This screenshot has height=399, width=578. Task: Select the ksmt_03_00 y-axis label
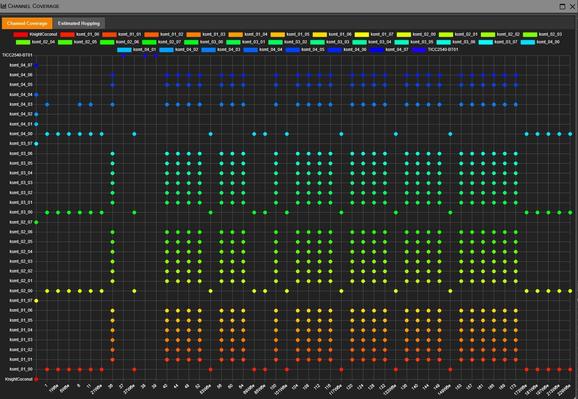click(x=21, y=212)
